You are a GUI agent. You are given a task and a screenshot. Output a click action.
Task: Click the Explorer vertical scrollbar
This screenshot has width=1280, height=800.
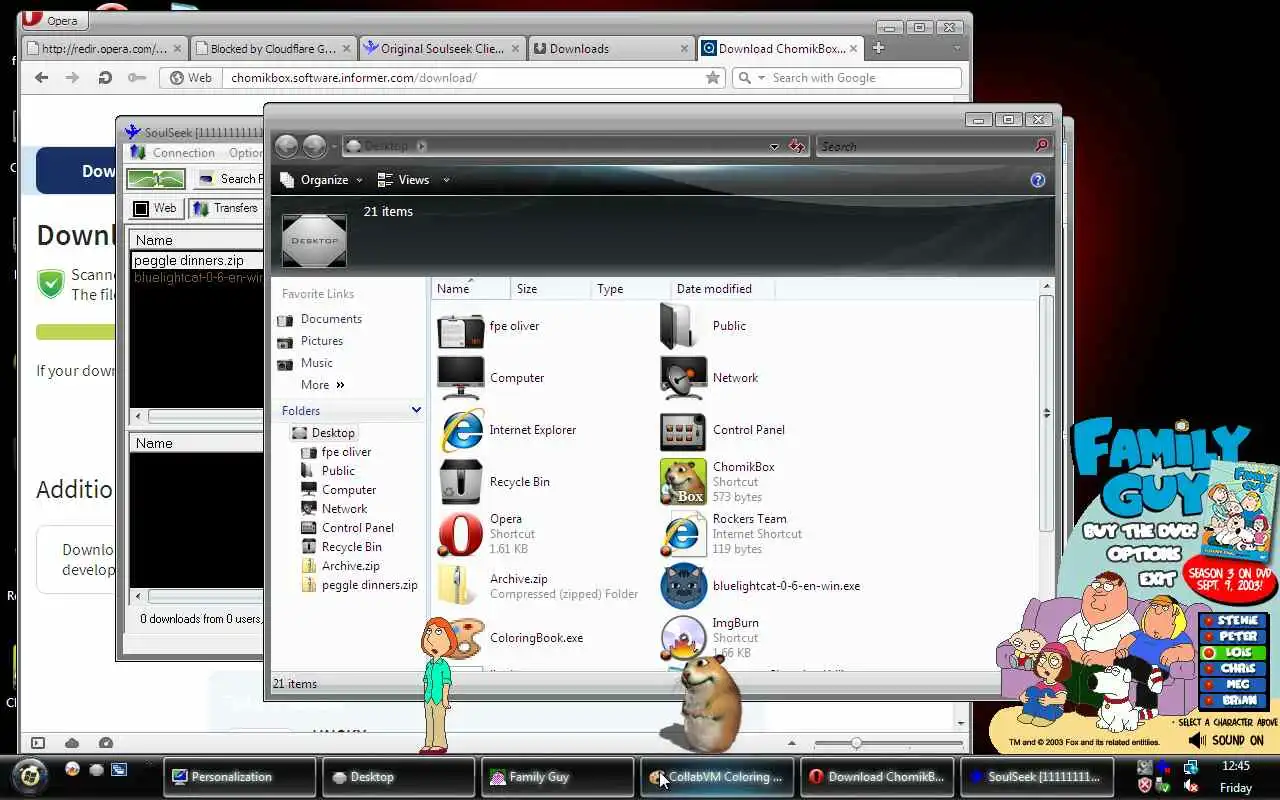pyautogui.click(x=1046, y=412)
